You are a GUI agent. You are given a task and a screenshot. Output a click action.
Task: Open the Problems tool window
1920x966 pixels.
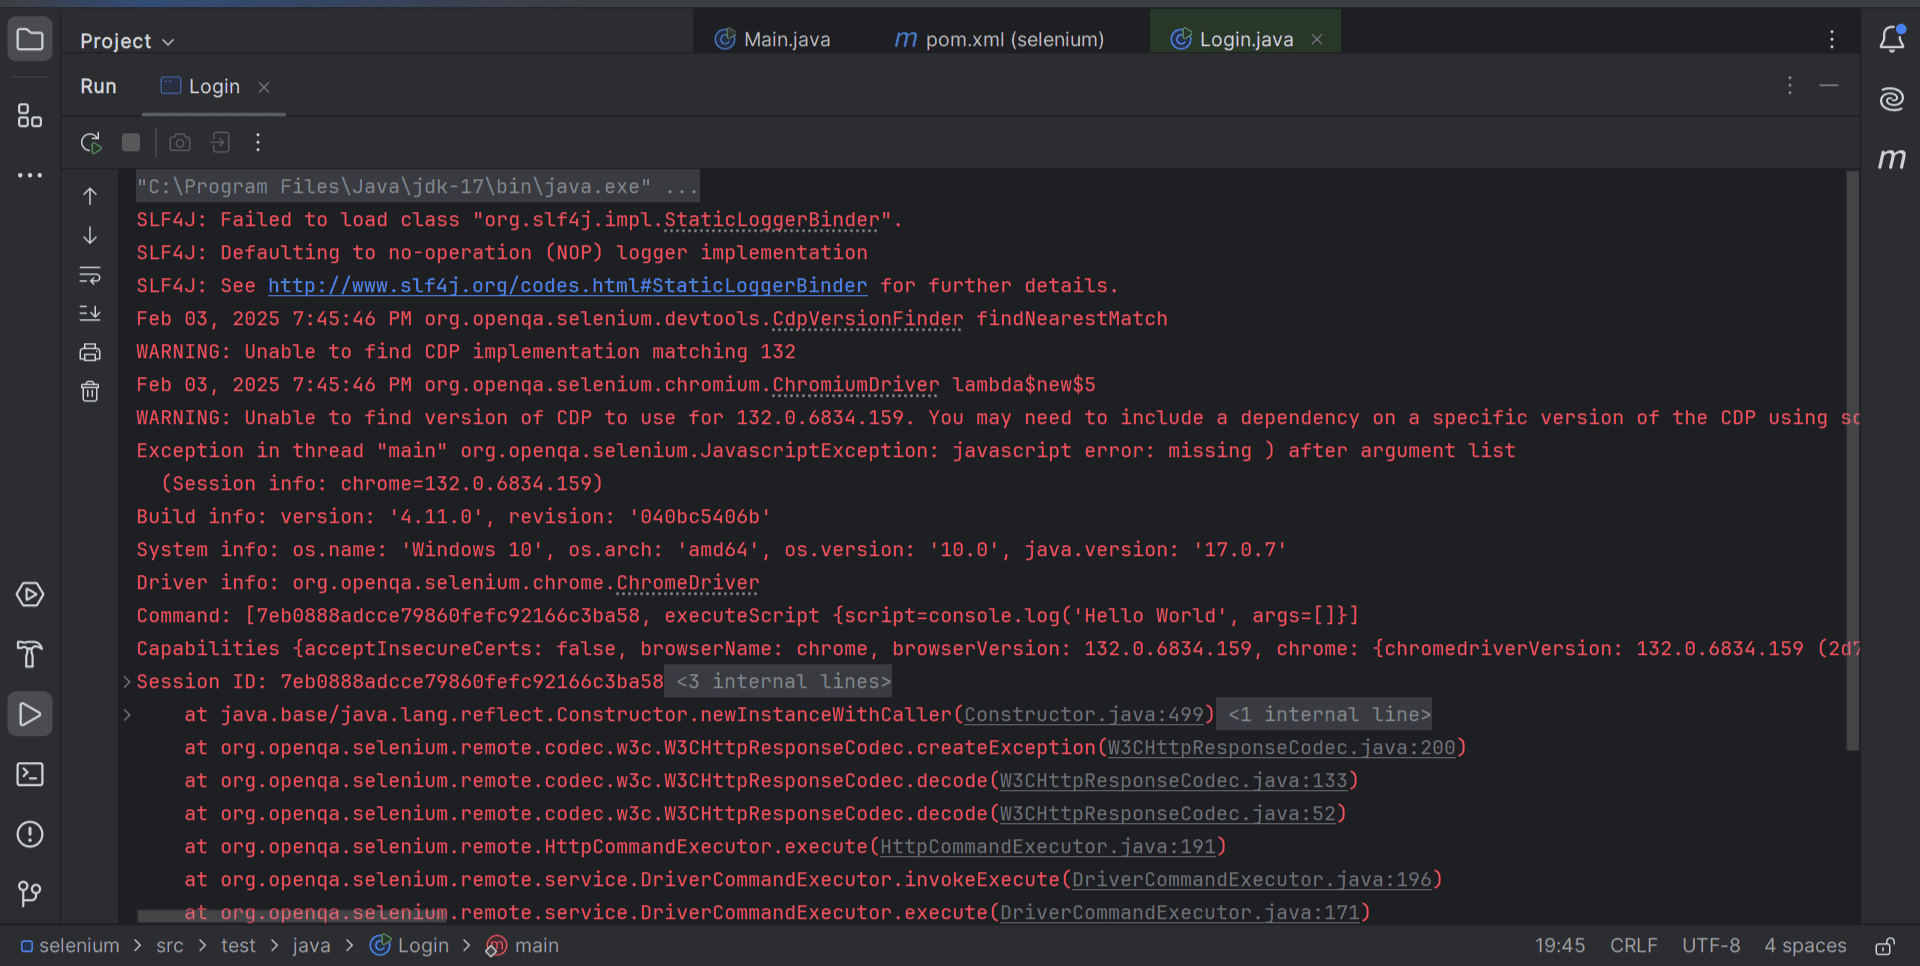click(30, 834)
